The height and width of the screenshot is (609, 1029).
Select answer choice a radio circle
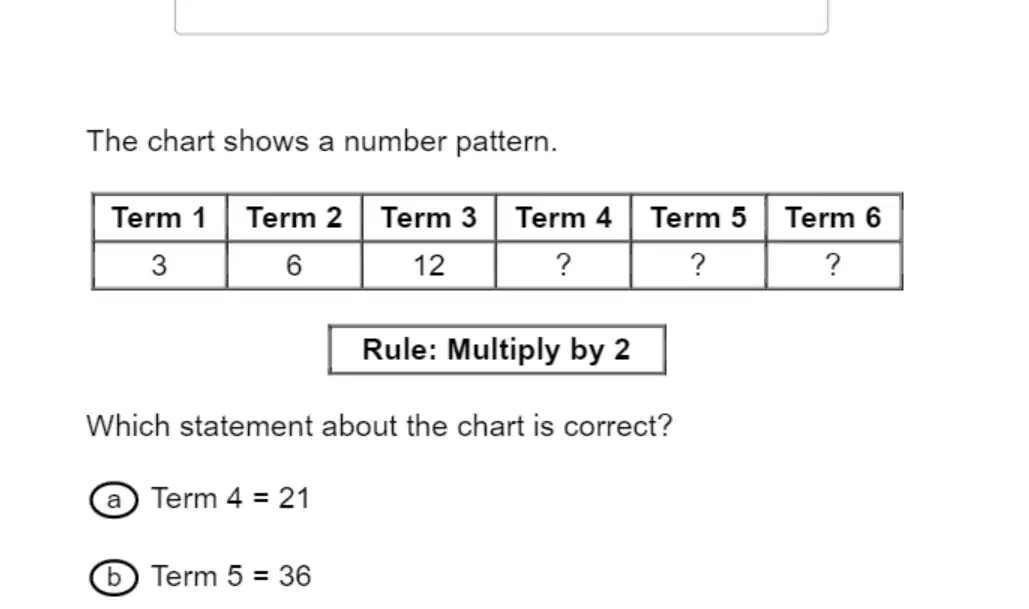[114, 500]
